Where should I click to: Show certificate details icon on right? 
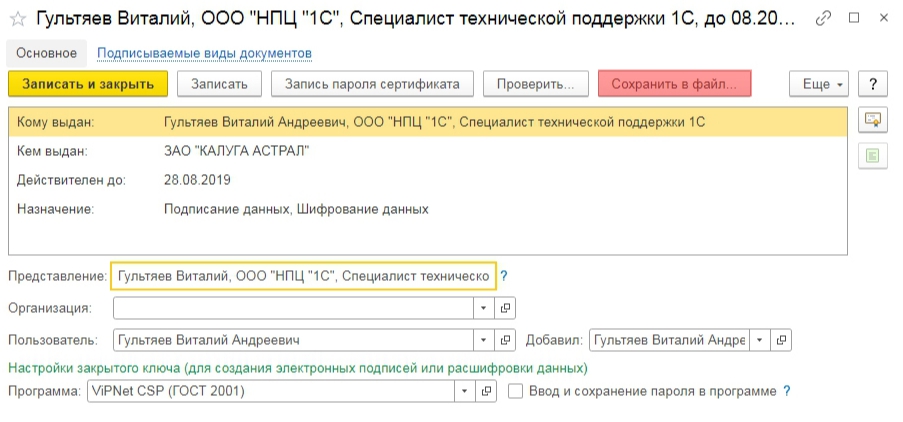(872, 120)
